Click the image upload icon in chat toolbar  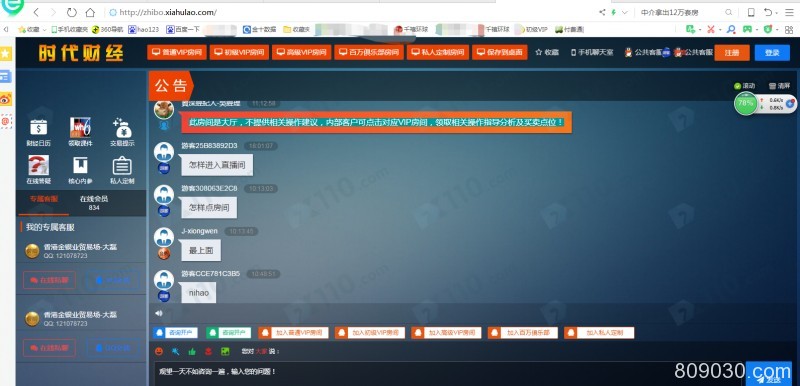pos(225,351)
